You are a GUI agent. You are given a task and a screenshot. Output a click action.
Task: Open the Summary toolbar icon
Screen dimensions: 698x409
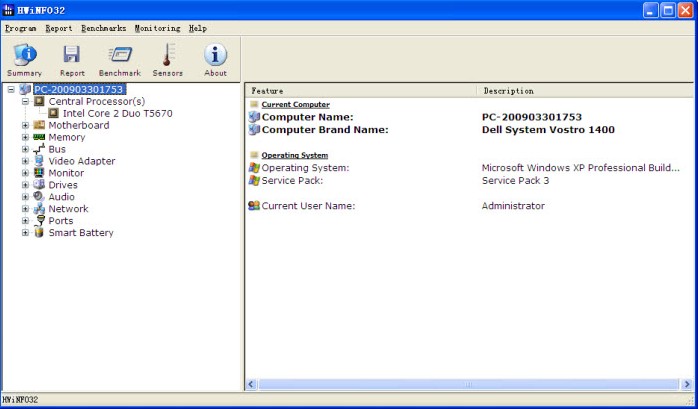coord(24,59)
